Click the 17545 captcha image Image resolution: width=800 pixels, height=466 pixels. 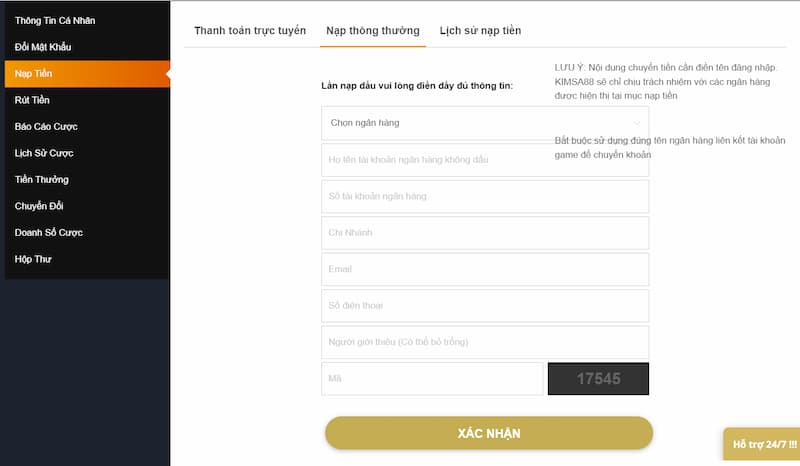click(598, 379)
